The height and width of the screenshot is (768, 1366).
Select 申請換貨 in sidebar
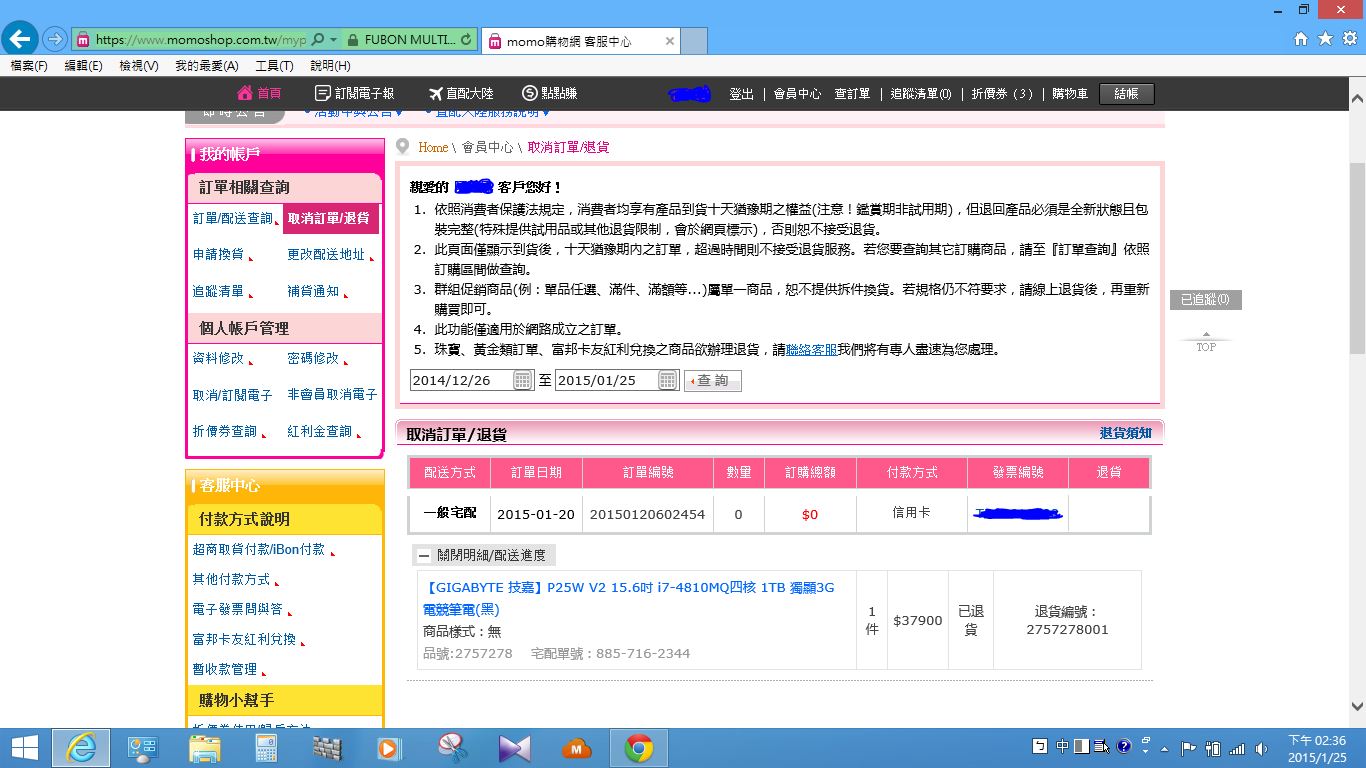click(x=218, y=254)
